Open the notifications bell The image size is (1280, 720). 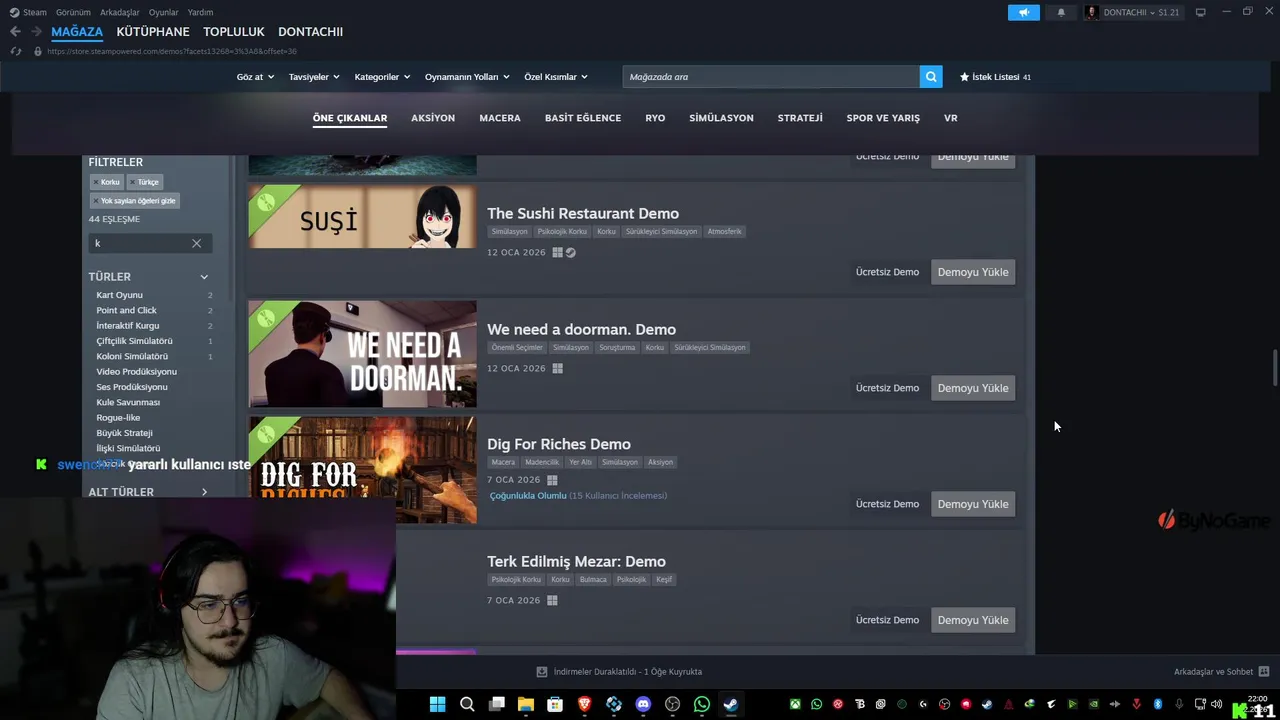[1061, 12]
